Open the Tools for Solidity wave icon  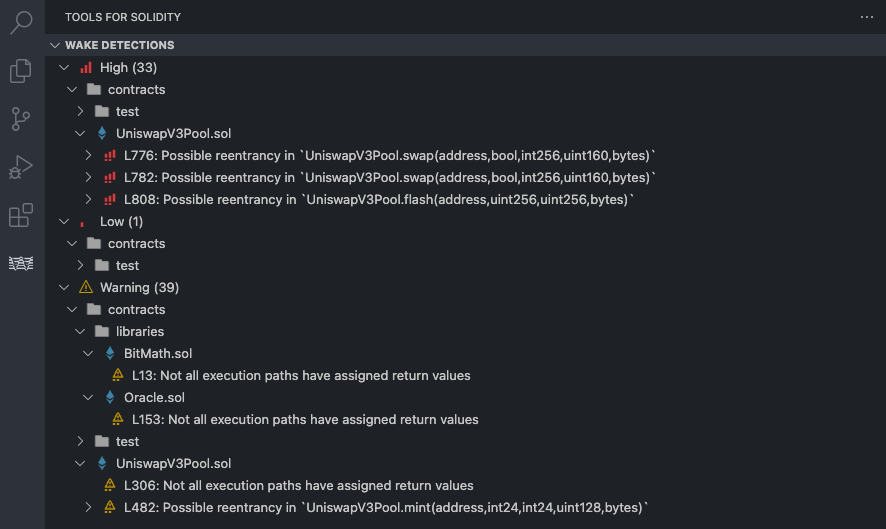21,263
